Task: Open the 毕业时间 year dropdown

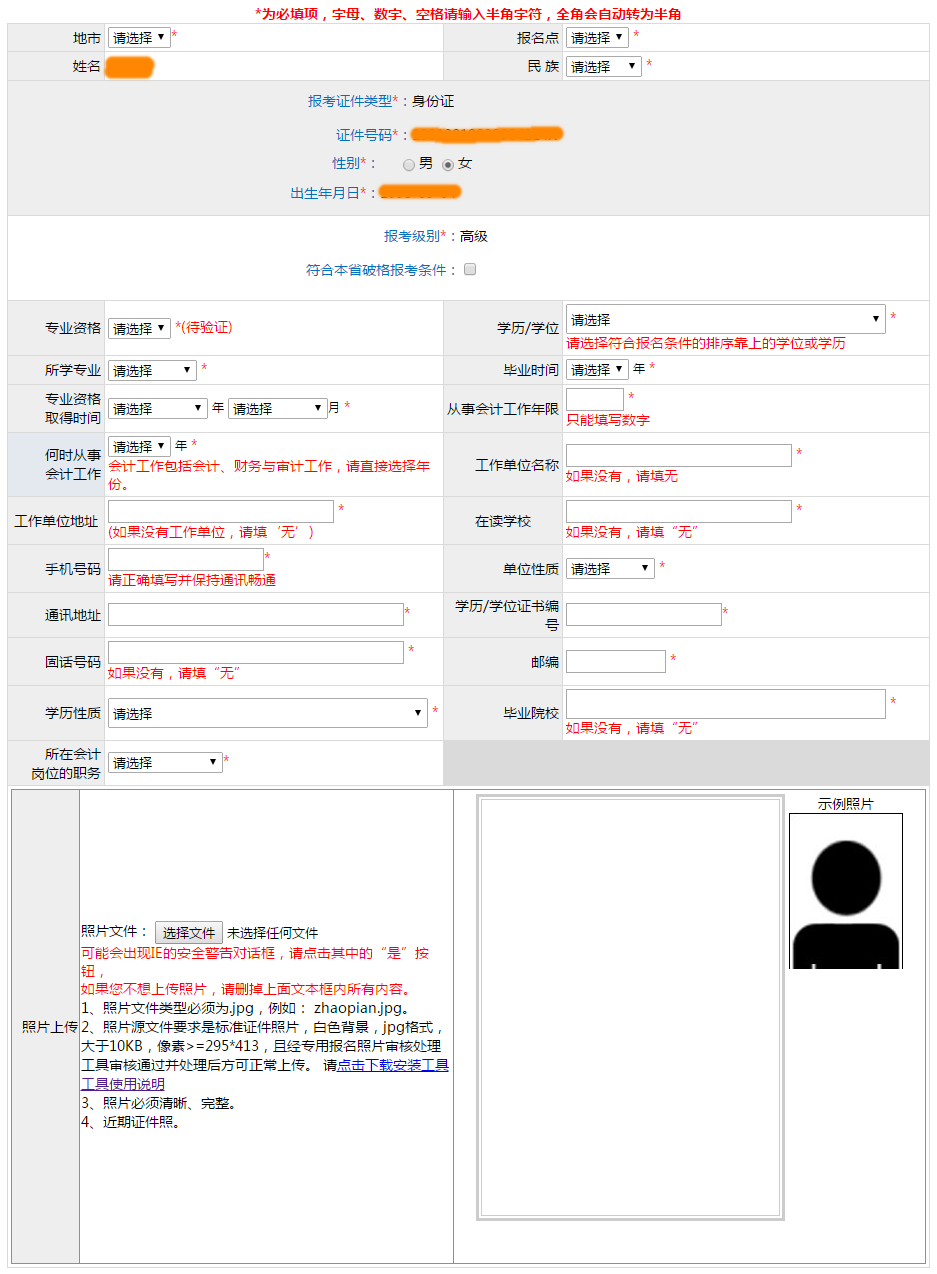Action: pyautogui.click(x=597, y=370)
